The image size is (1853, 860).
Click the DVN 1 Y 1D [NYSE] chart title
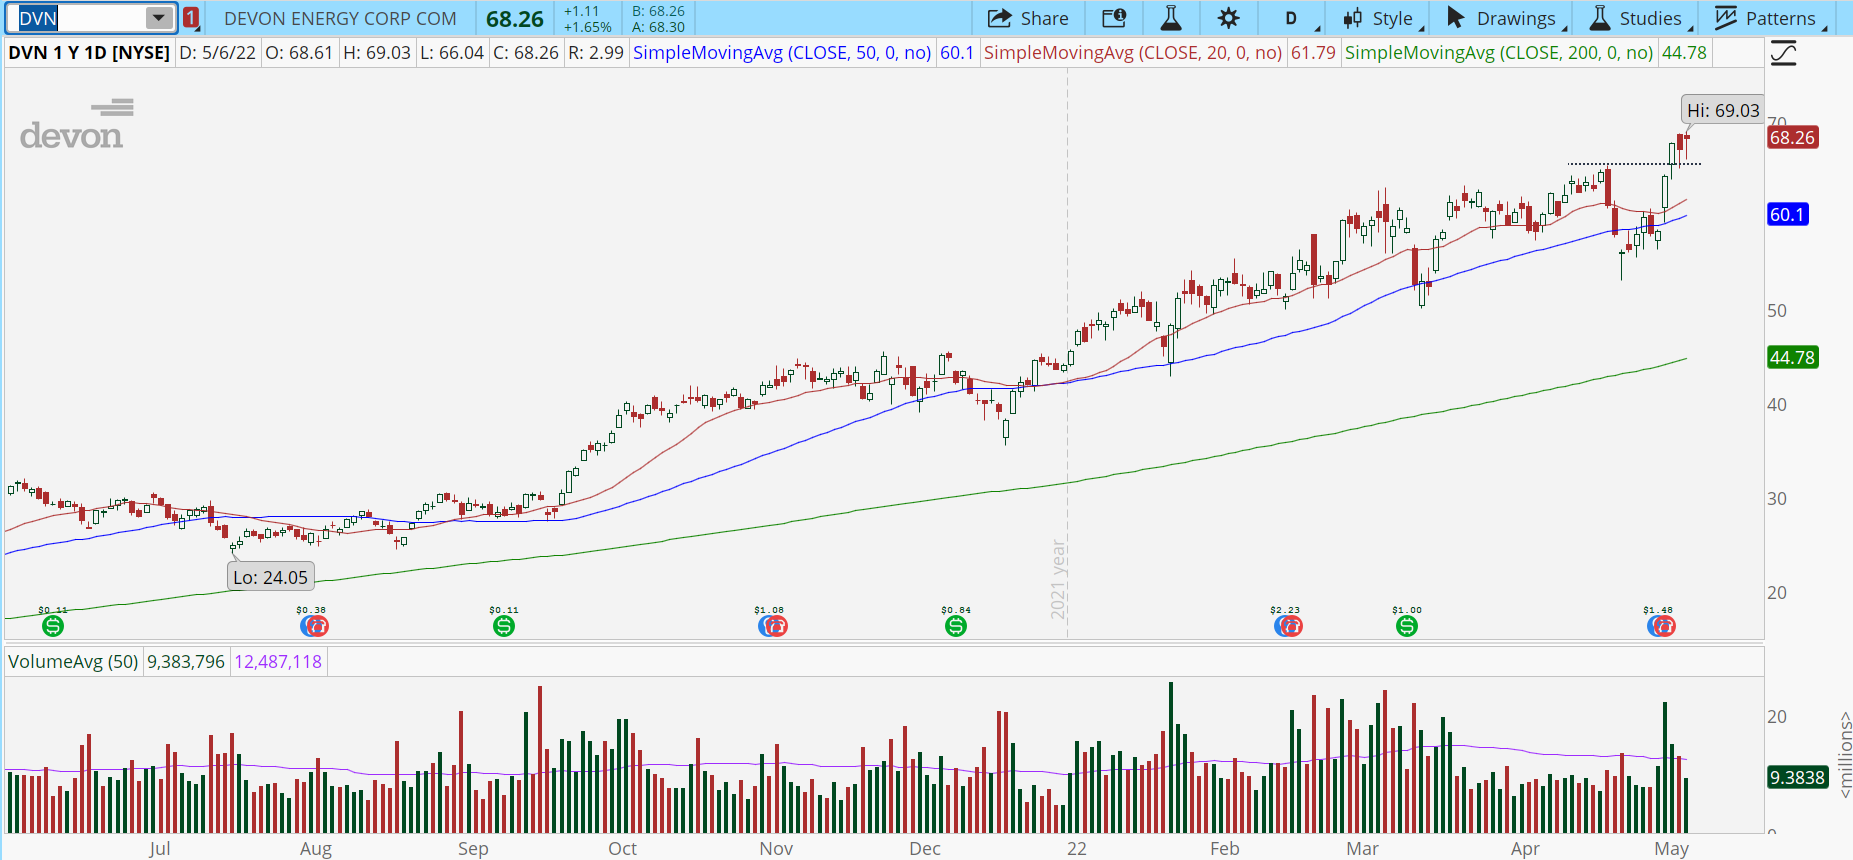[89, 53]
